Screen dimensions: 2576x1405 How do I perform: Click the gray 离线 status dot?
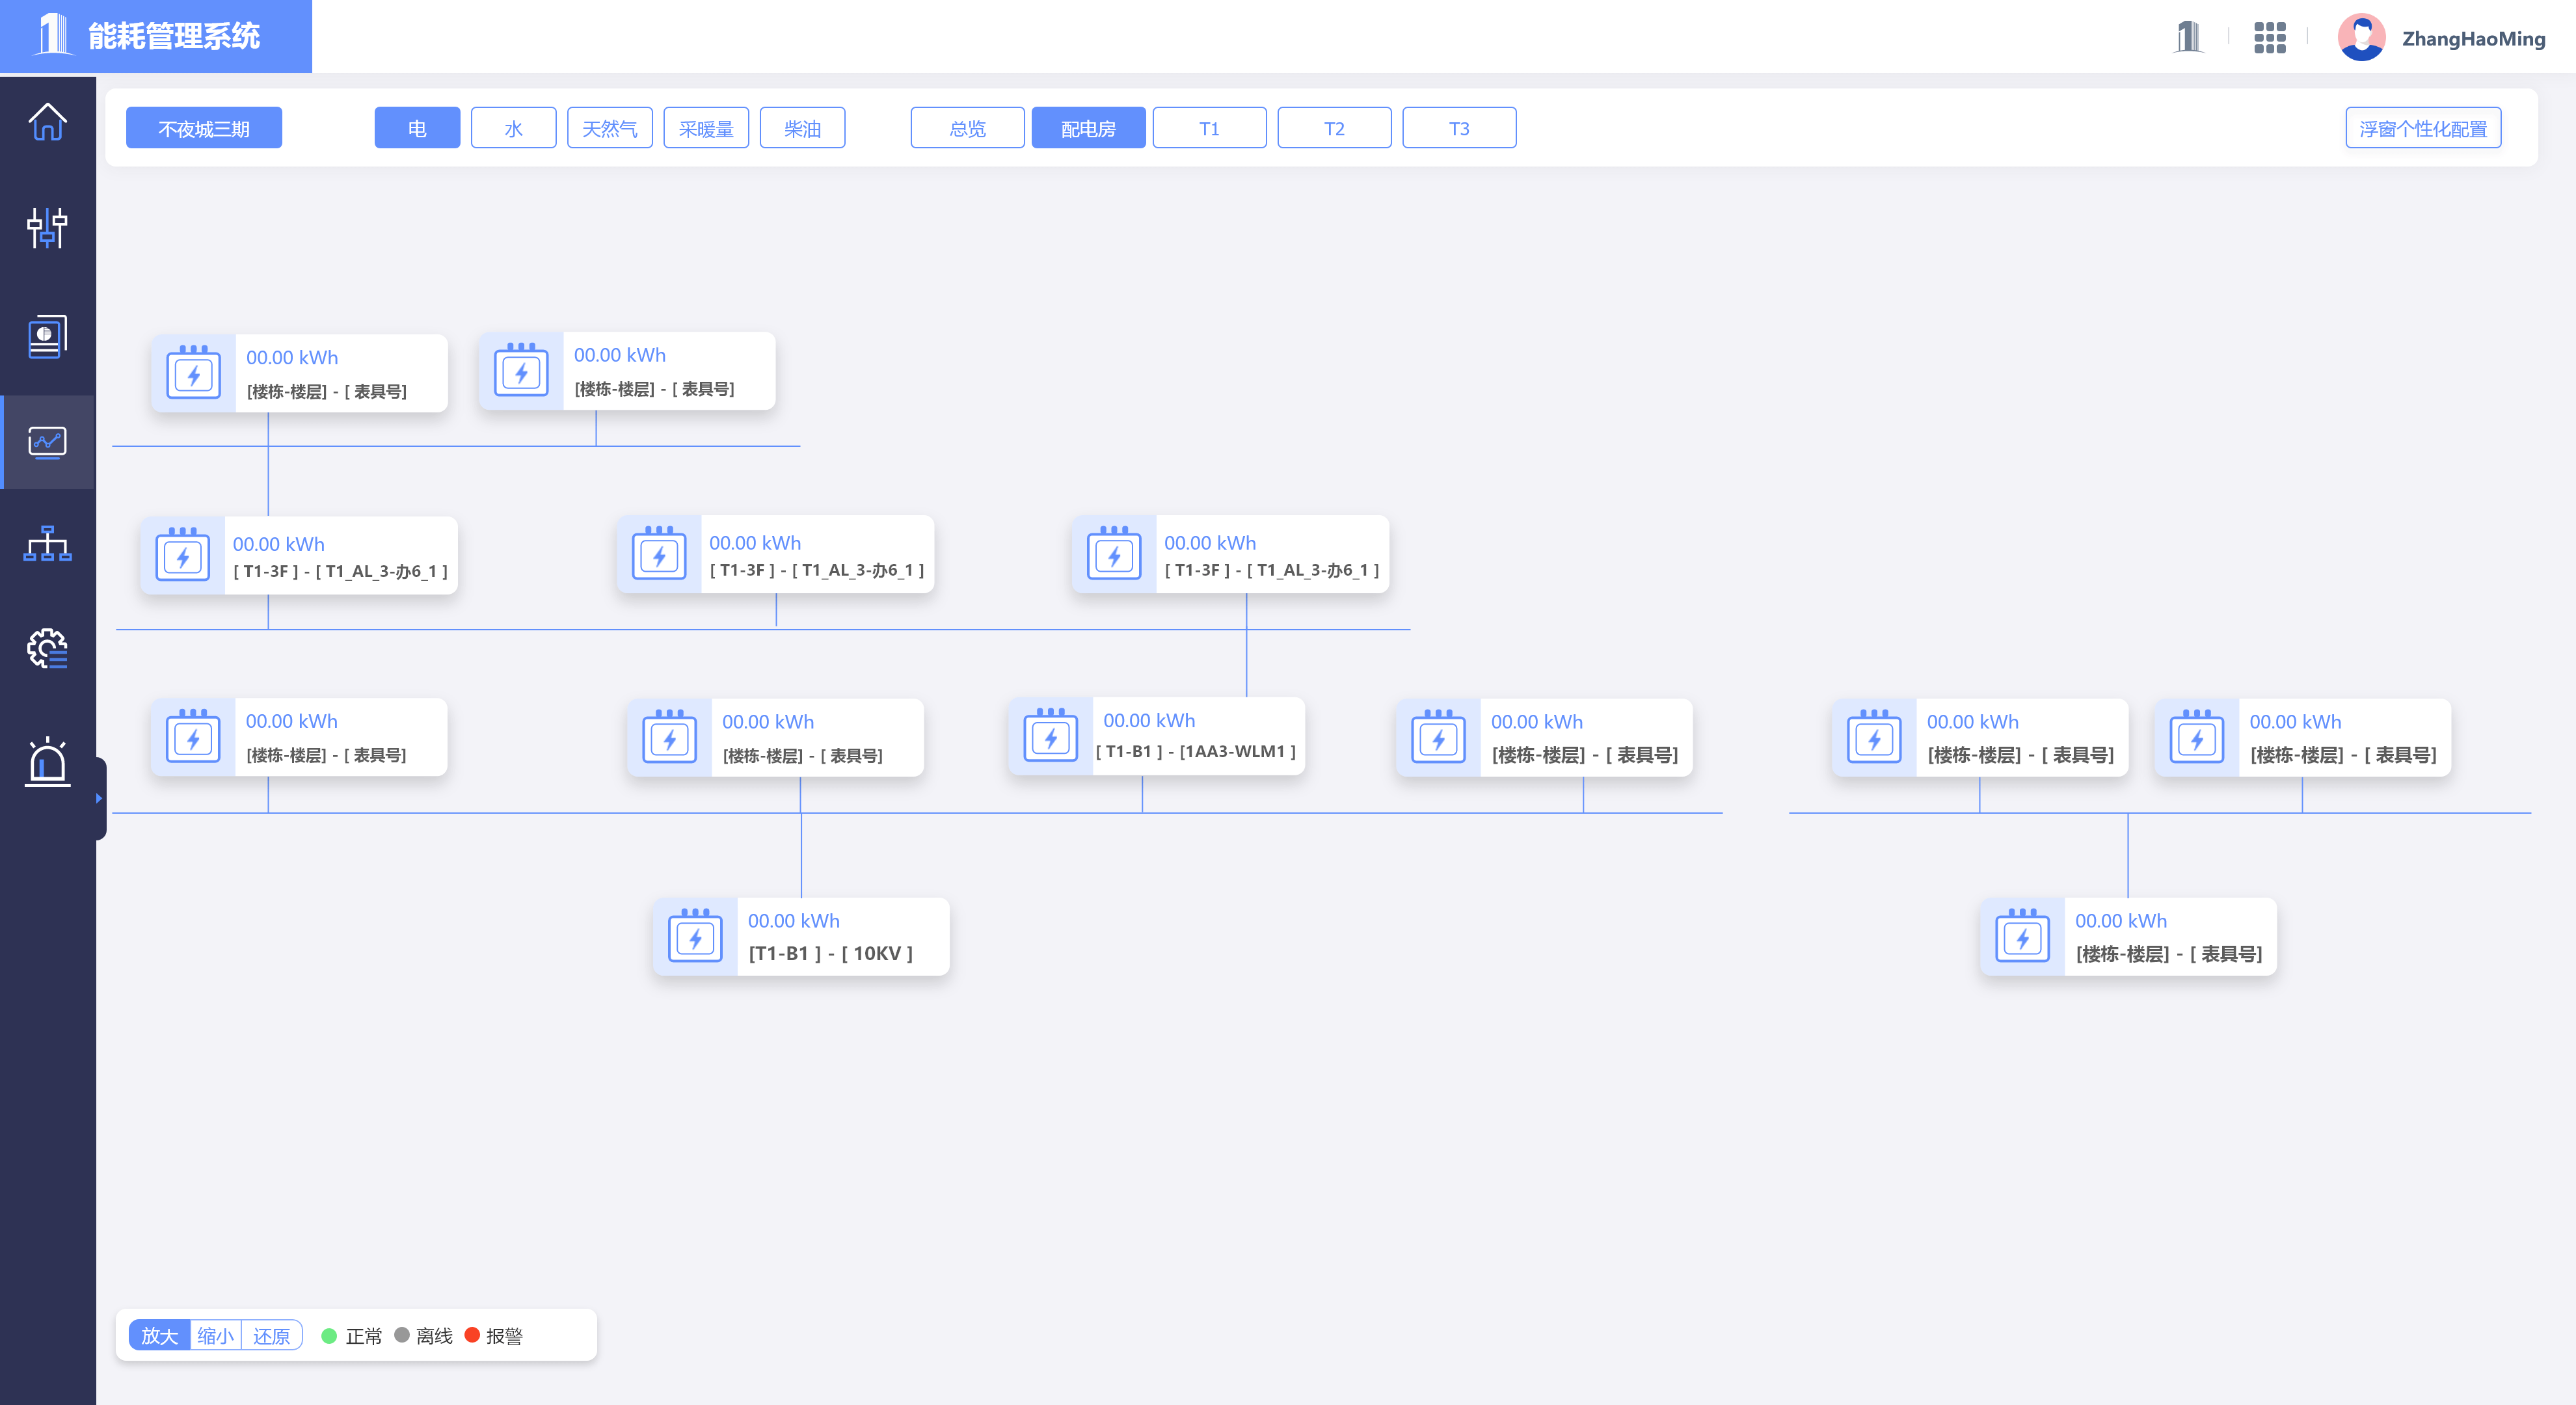402,1335
